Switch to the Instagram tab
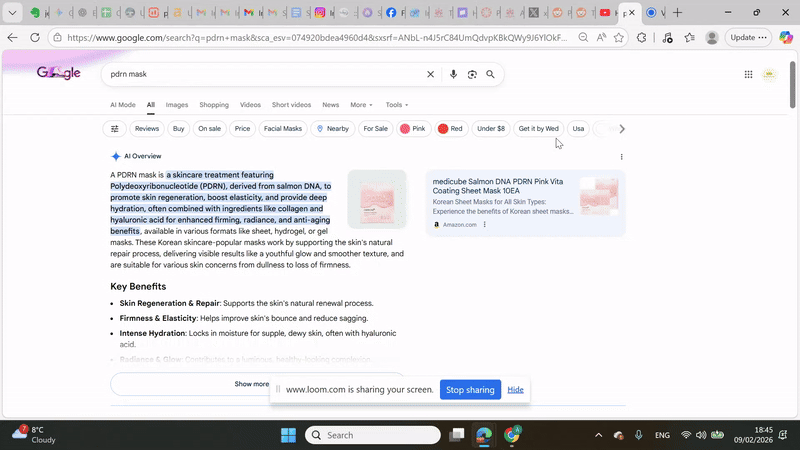 pos(320,13)
